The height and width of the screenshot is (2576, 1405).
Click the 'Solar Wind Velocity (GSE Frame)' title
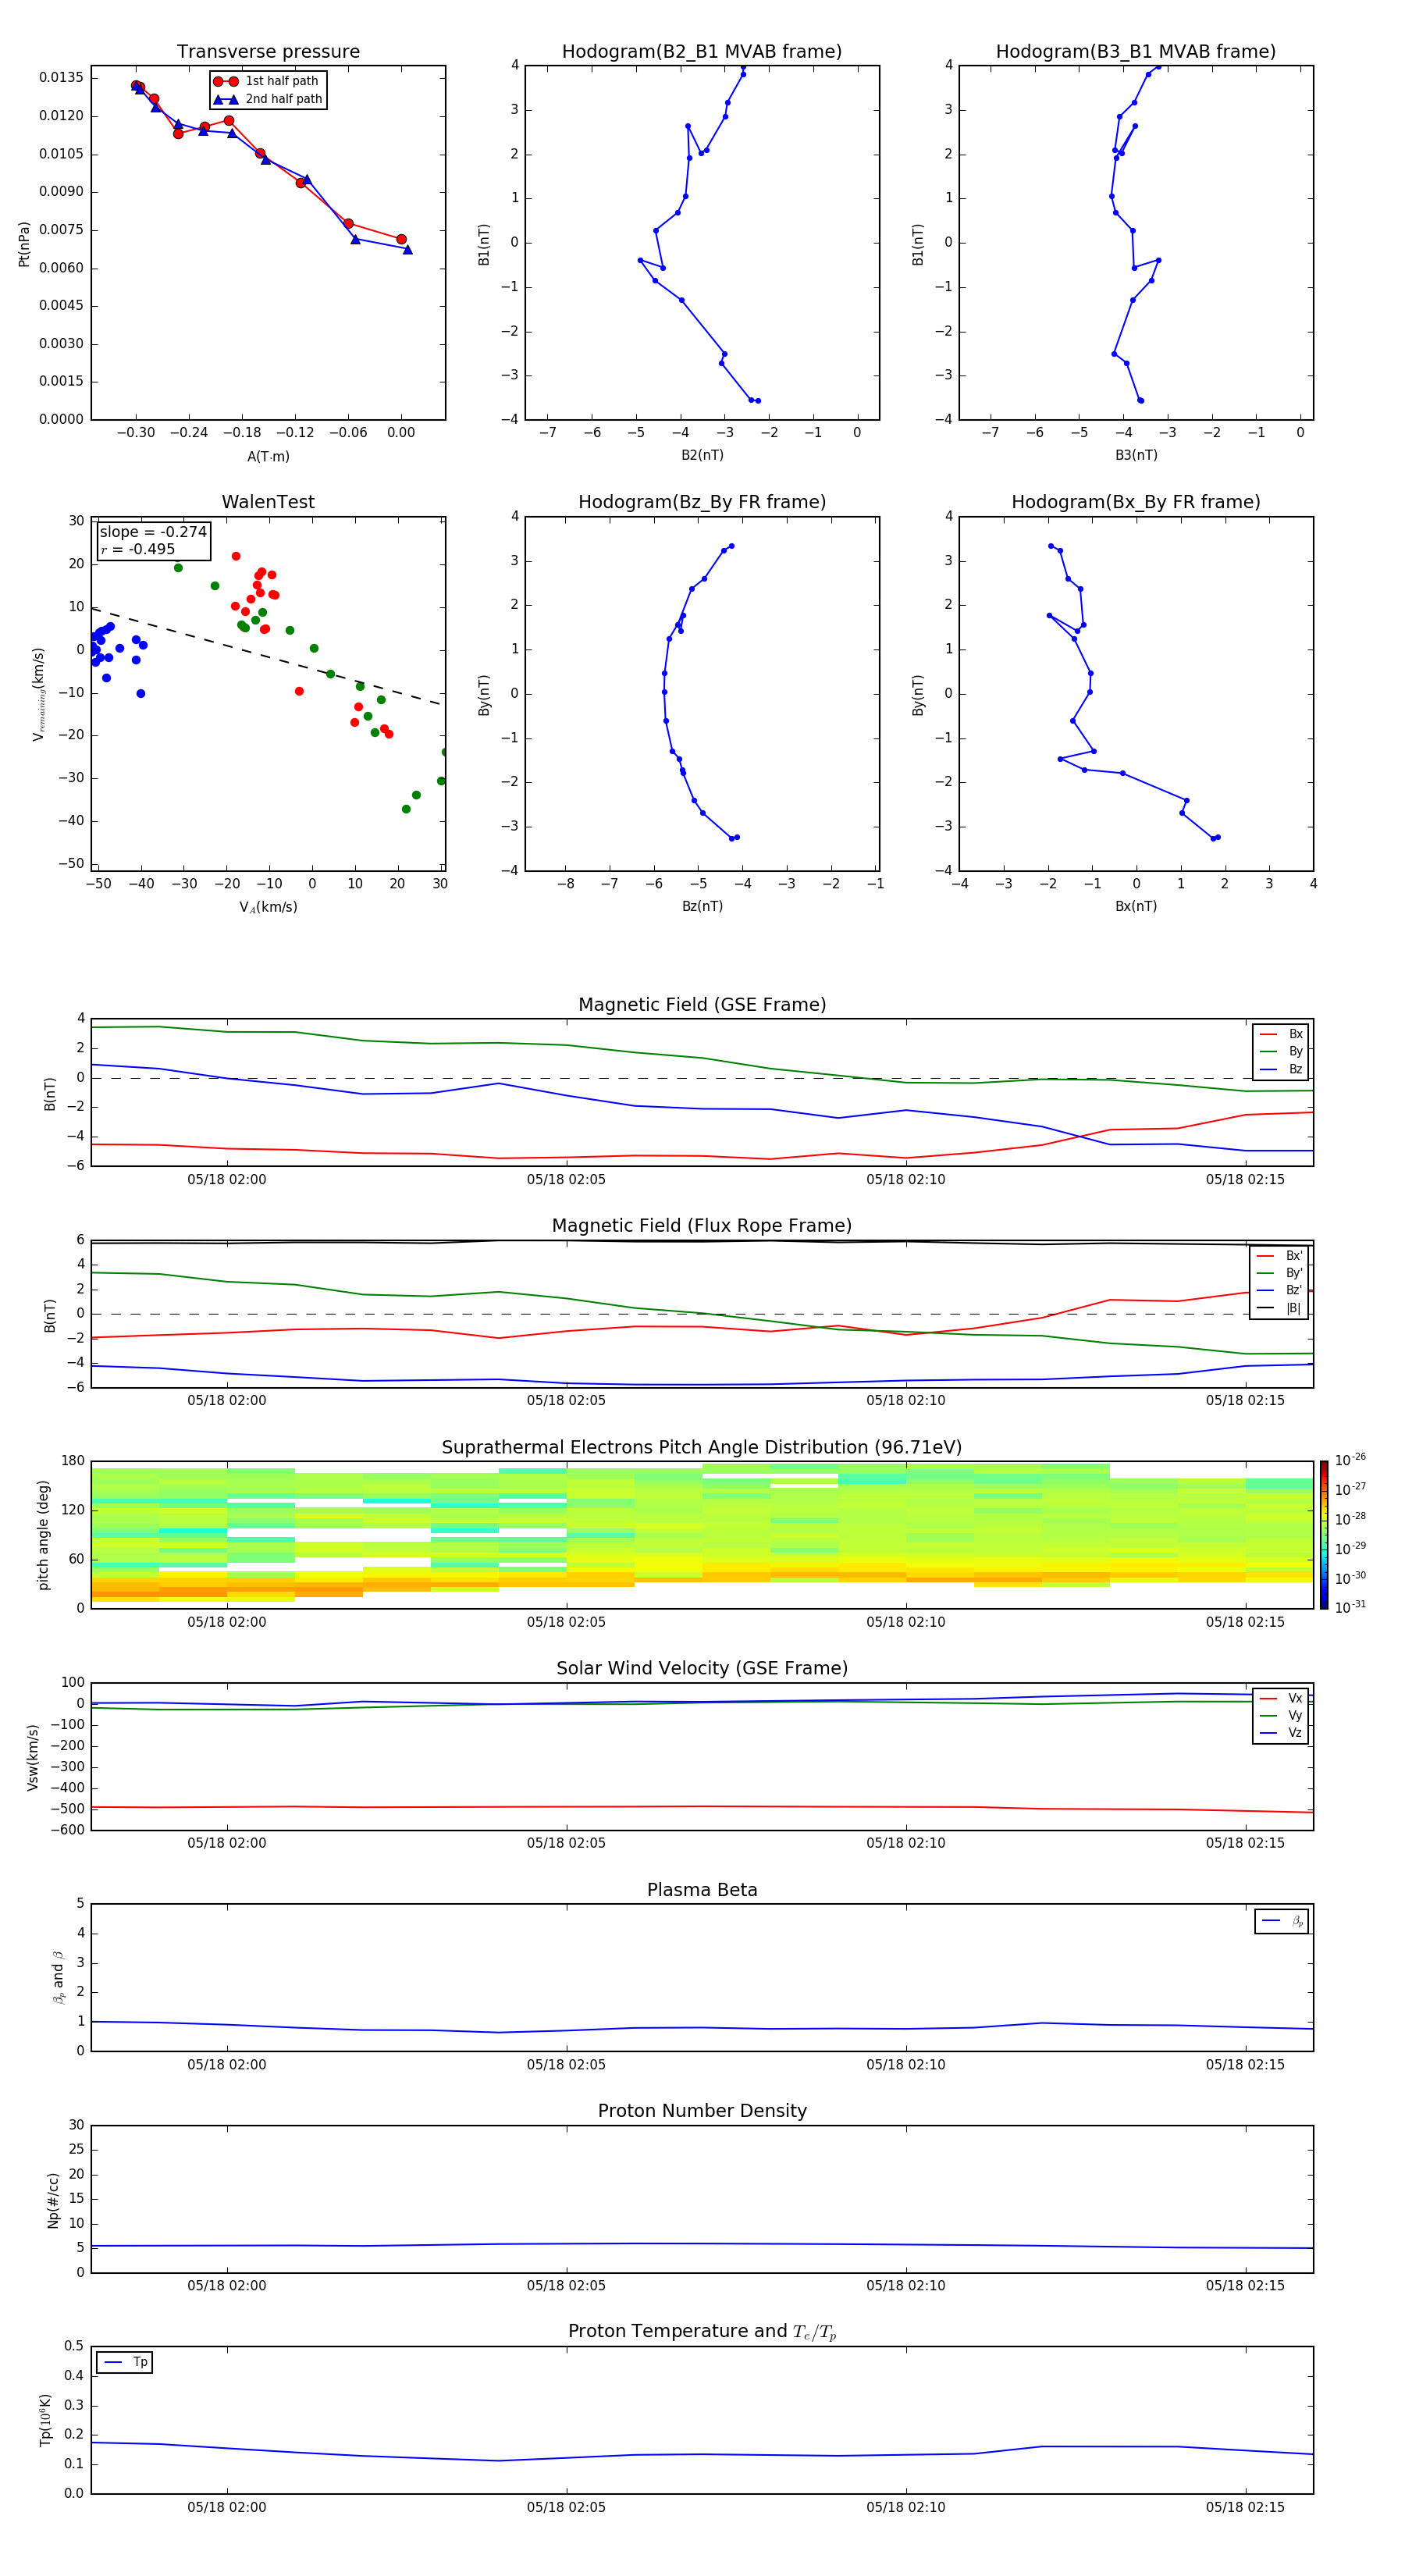(x=702, y=1669)
